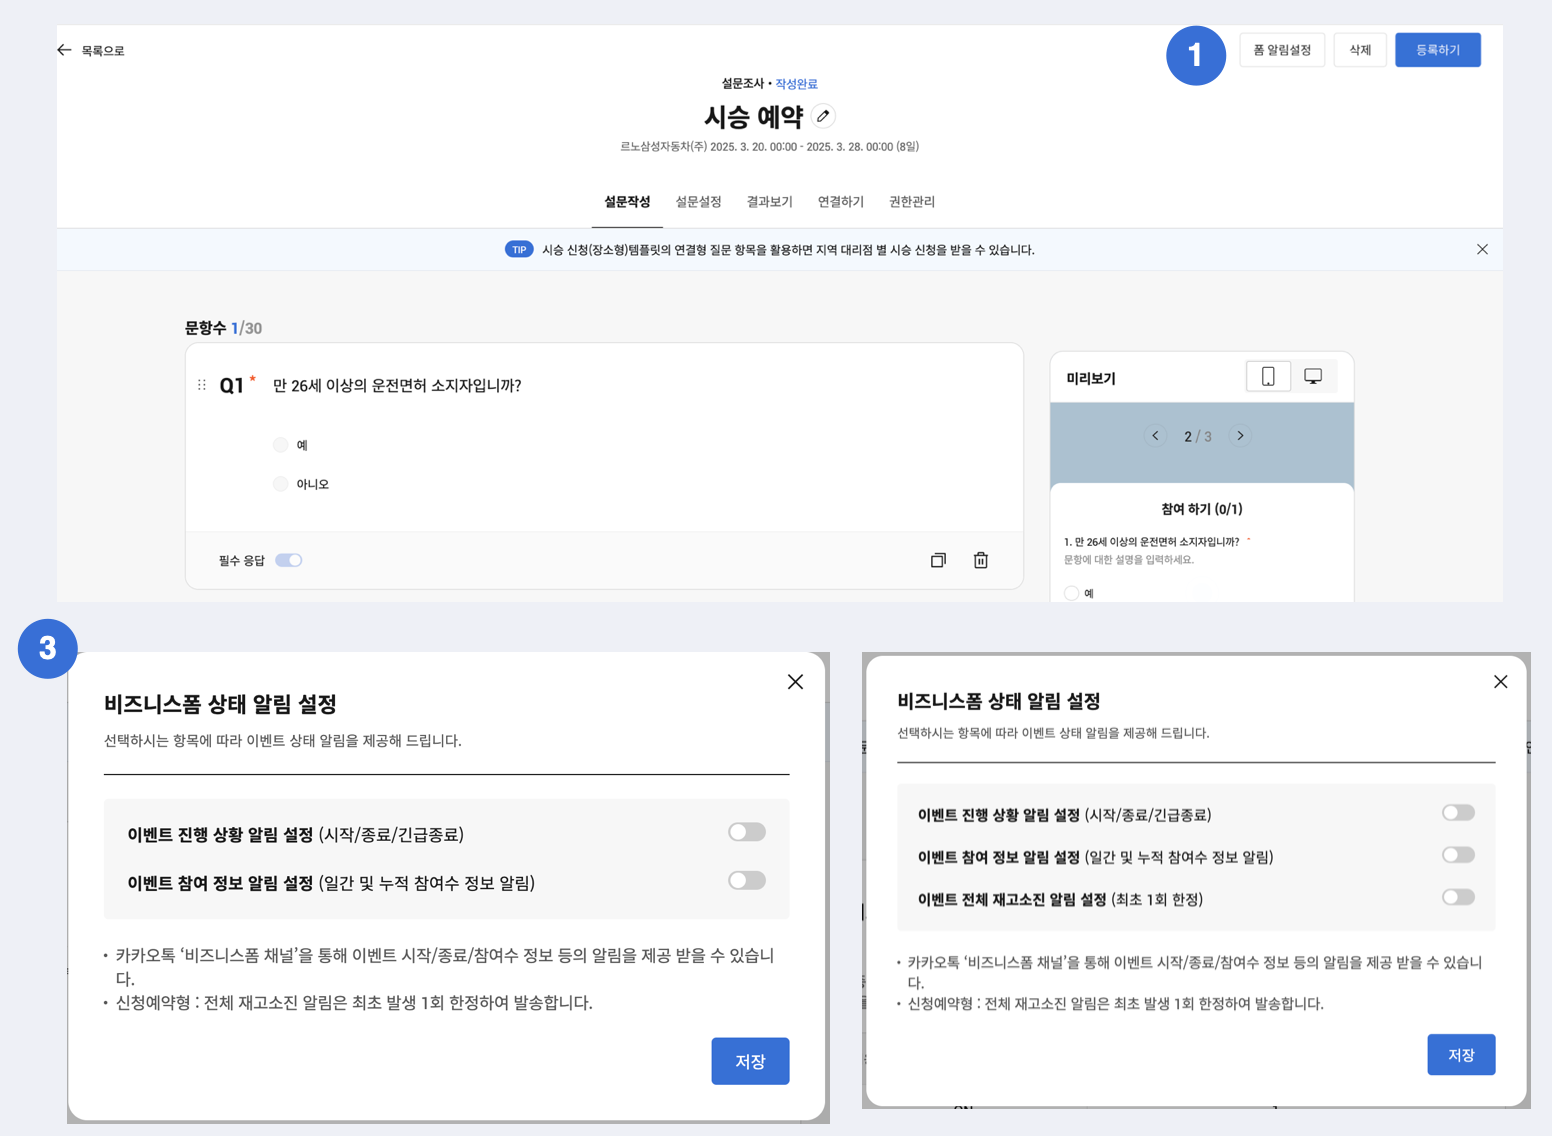1552x1136 pixels.
Task: Click the back arrow to list
Action: (x=65, y=50)
